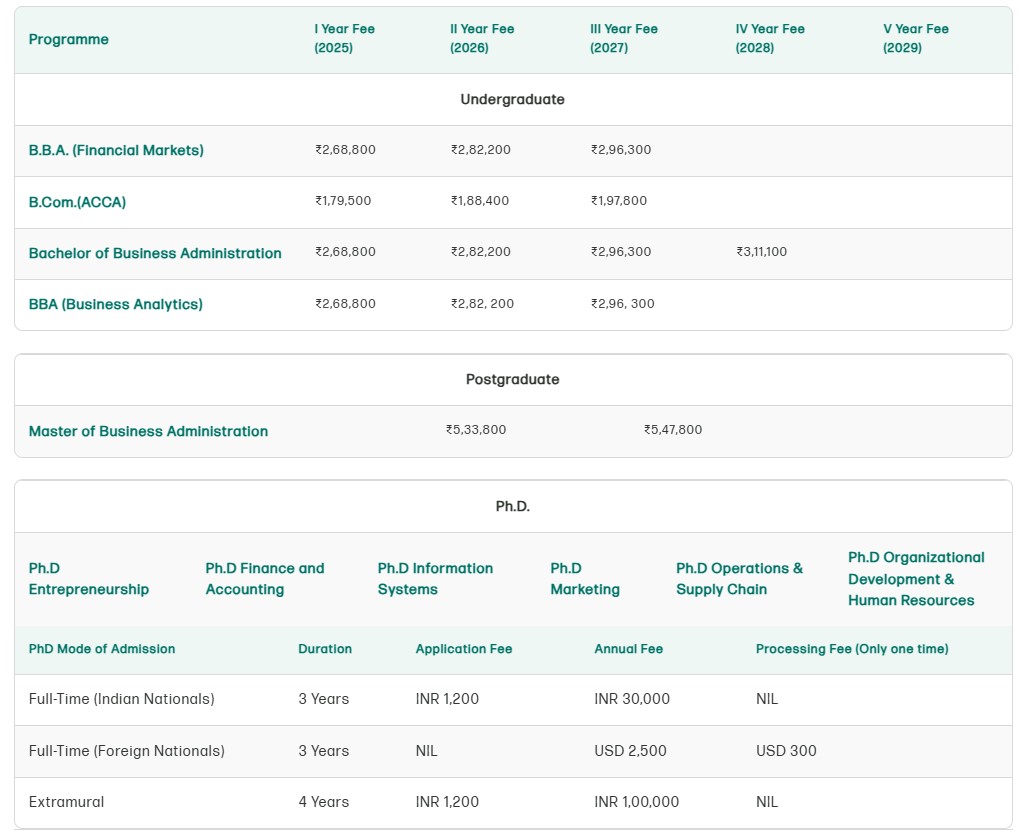The image size is (1020, 835).
Task: Open the Master of Business Administration link
Action: pos(148,432)
